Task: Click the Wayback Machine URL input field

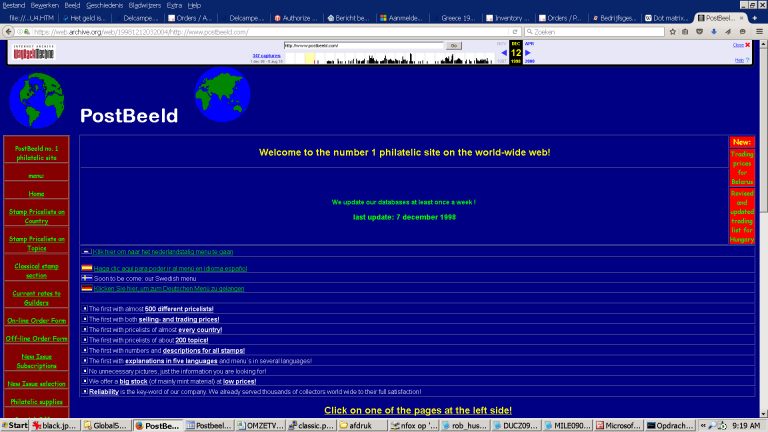Action: (362, 45)
